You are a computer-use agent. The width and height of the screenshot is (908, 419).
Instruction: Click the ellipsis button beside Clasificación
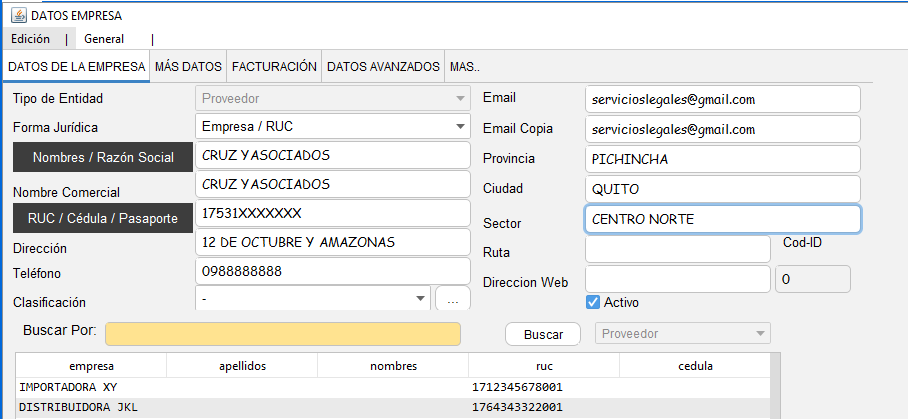pyautogui.click(x=452, y=299)
